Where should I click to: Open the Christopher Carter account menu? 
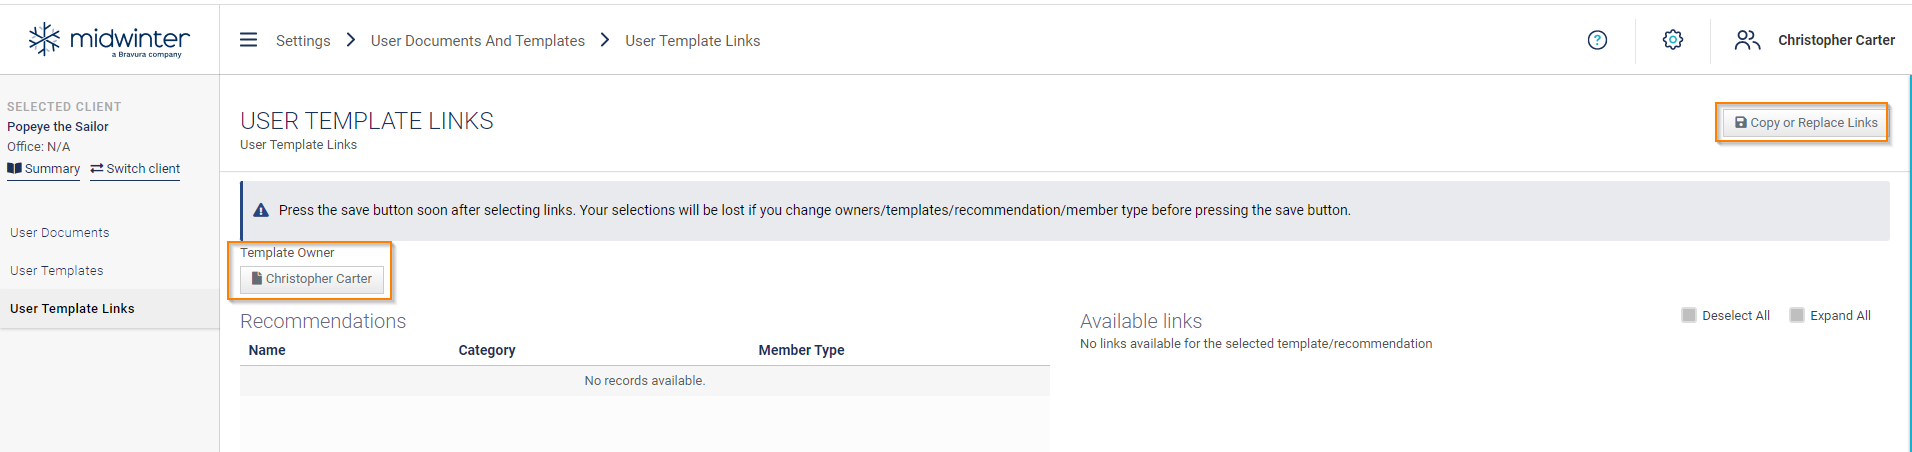click(x=1836, y=40)
